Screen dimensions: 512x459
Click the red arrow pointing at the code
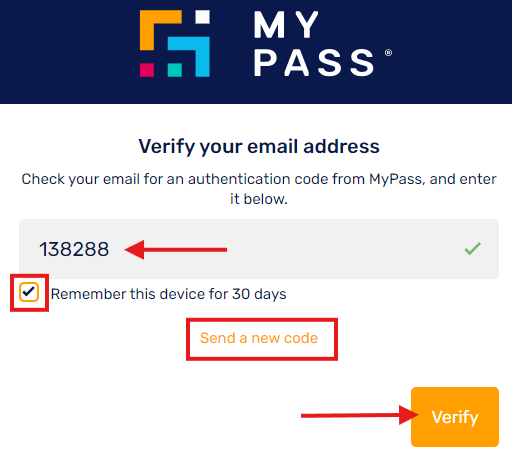(175, 249)
